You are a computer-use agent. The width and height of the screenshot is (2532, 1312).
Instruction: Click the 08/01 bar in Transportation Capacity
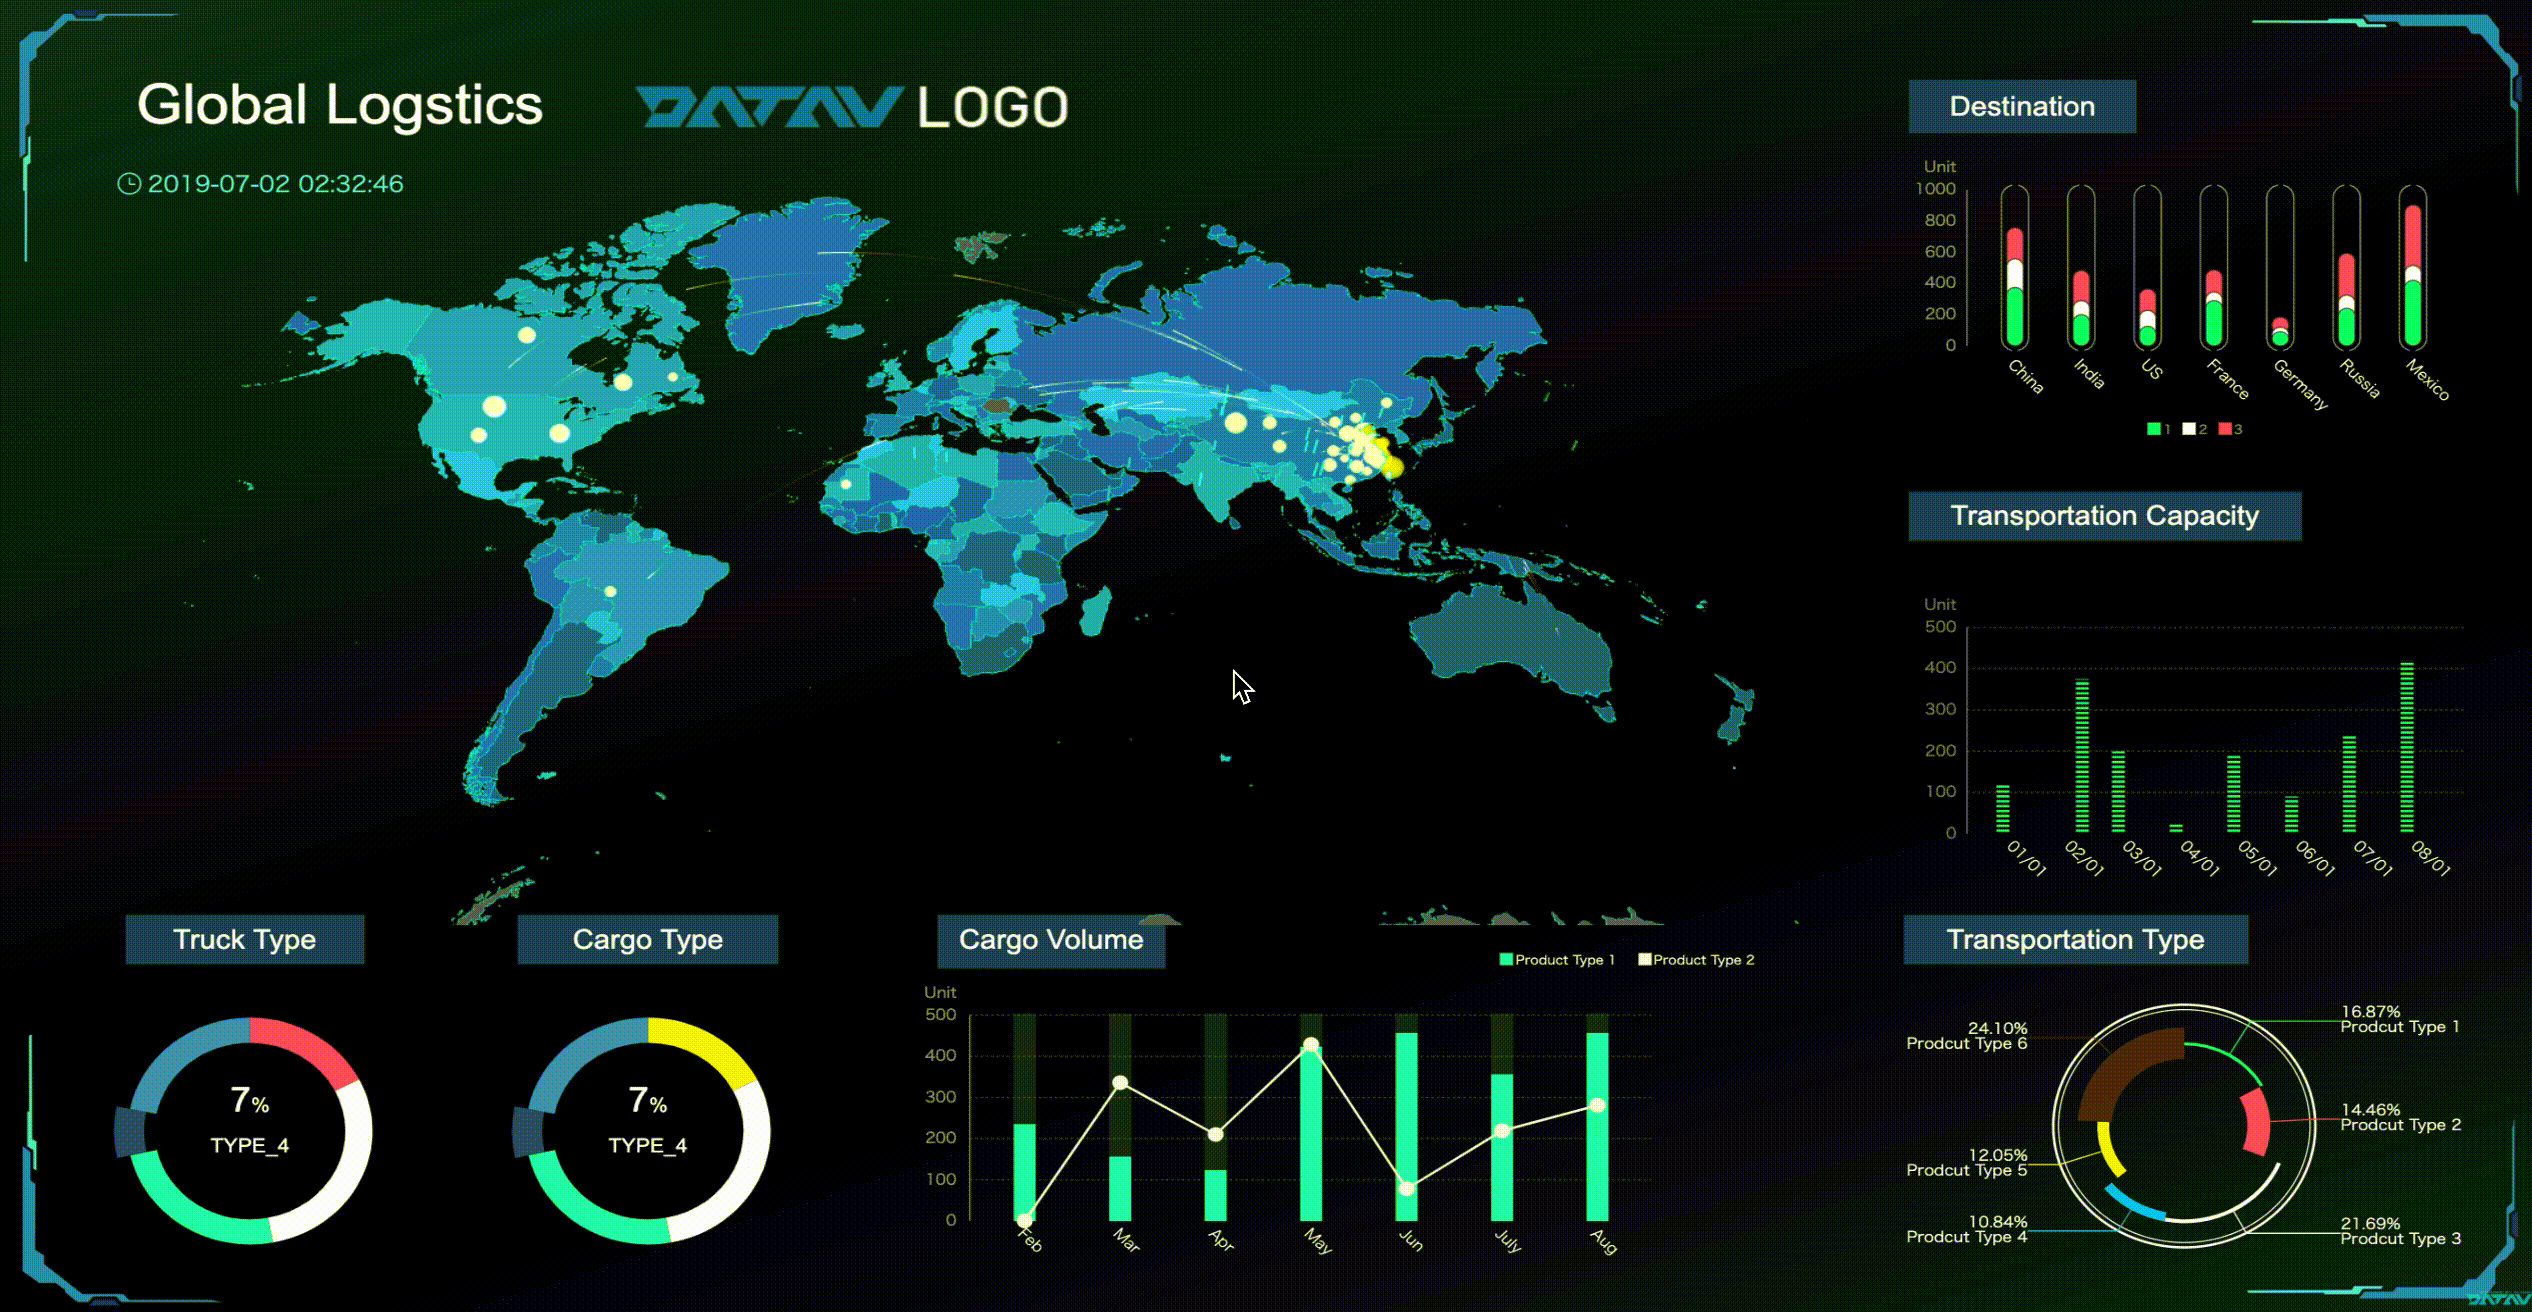2407,746
